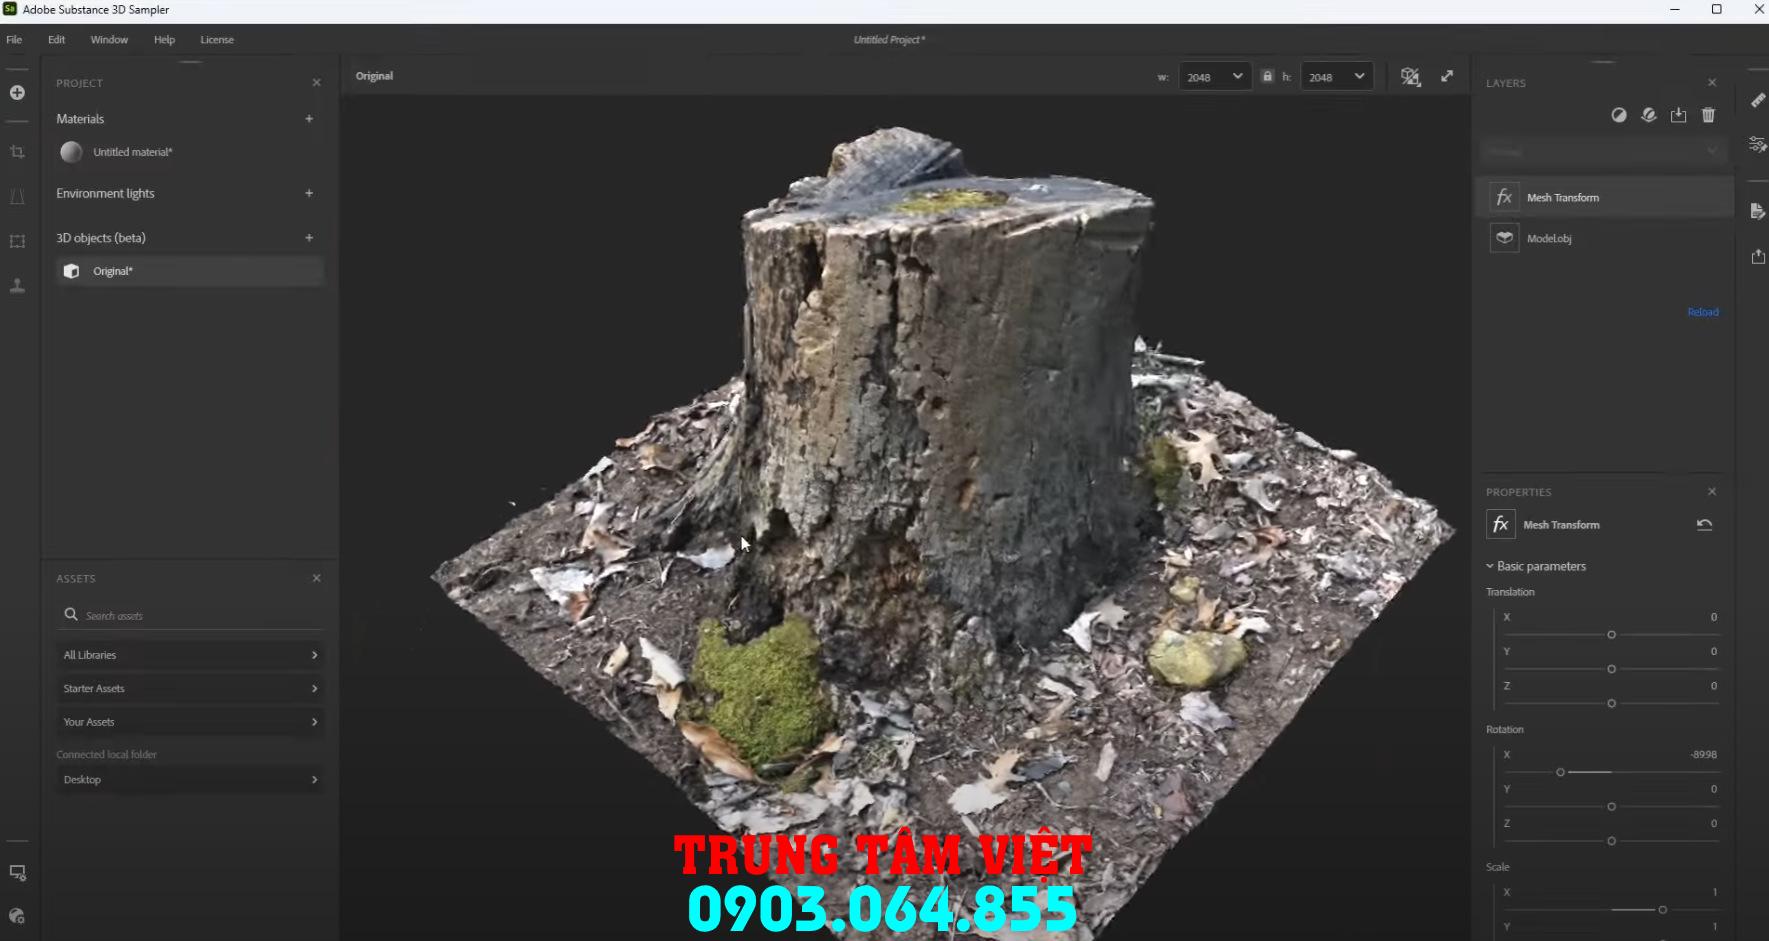Click the fx icon in Properties panel
Screen dimensions: 1769x941
1500,525
